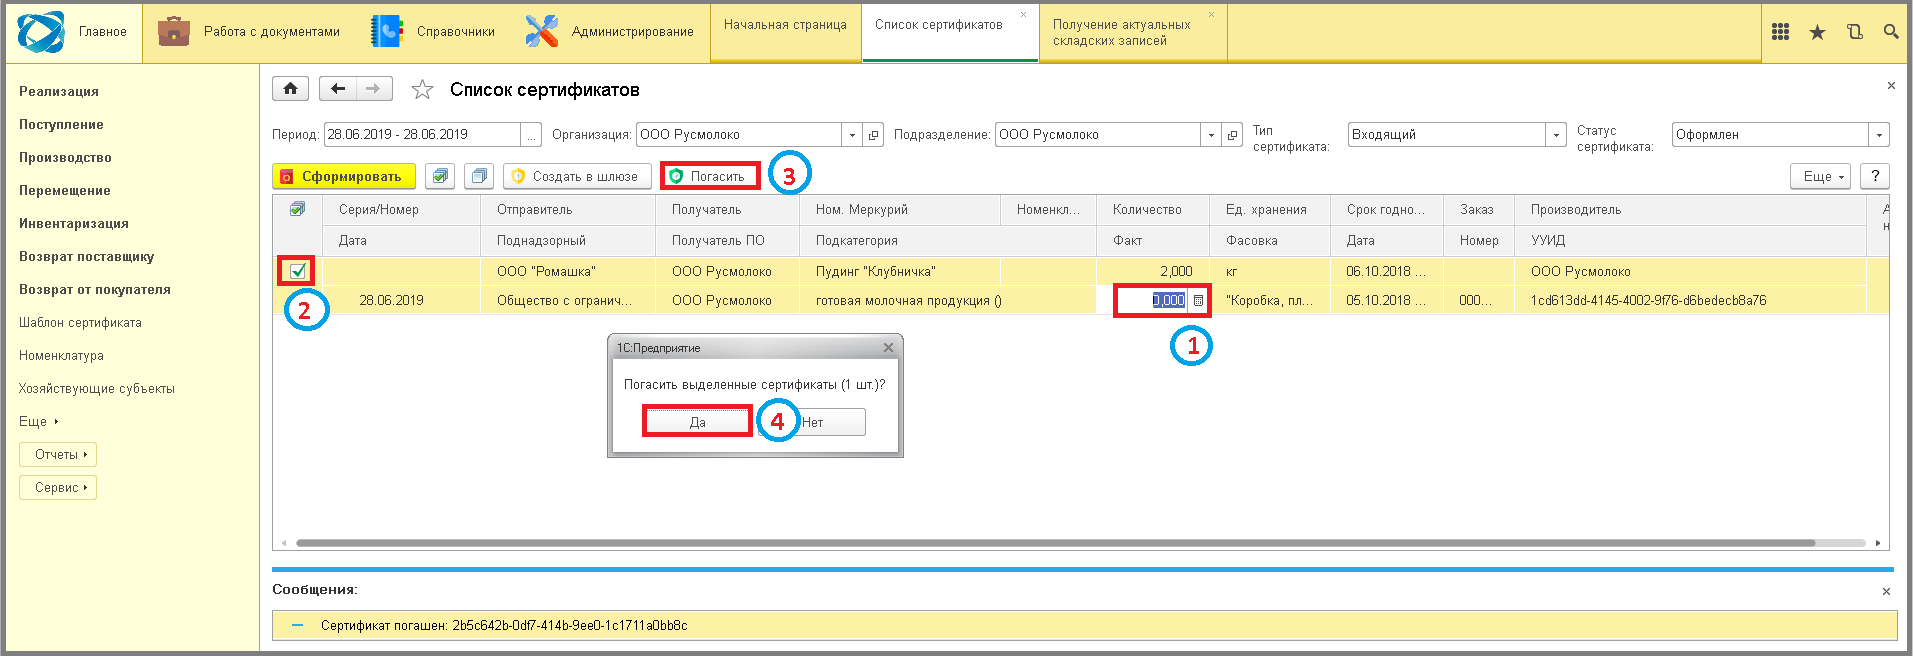Expand the Тип сертификата dropdown
The width and height of the screenshot is (1913, 656).
tap(1556, 135)
